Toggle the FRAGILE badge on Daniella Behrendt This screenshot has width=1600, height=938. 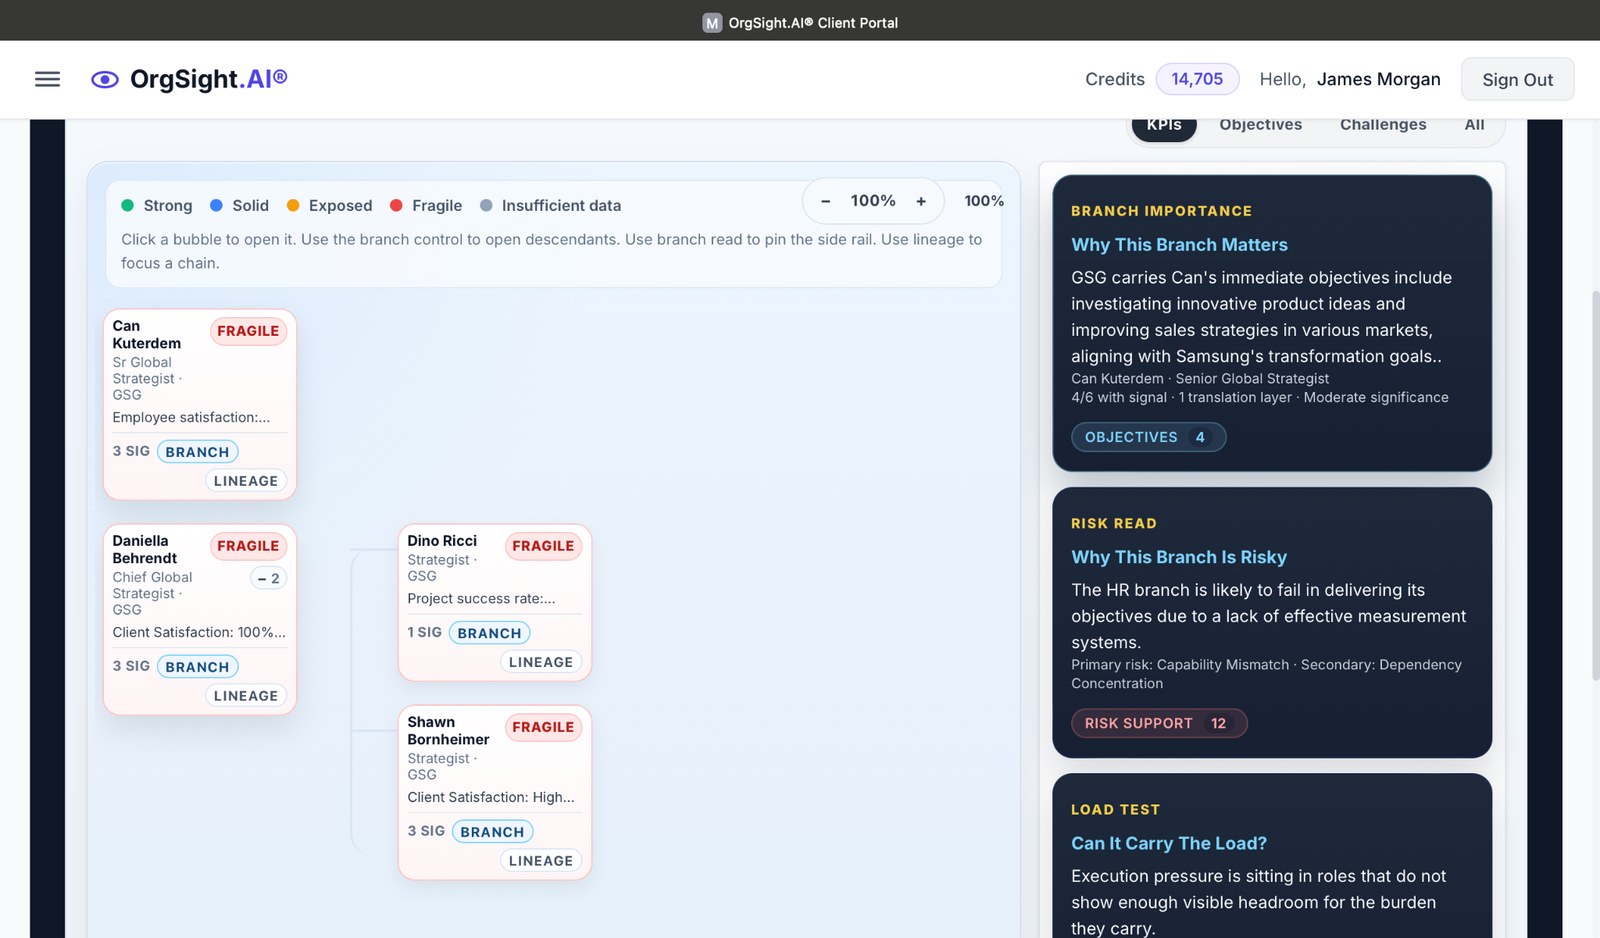click(x=248, y=546)
